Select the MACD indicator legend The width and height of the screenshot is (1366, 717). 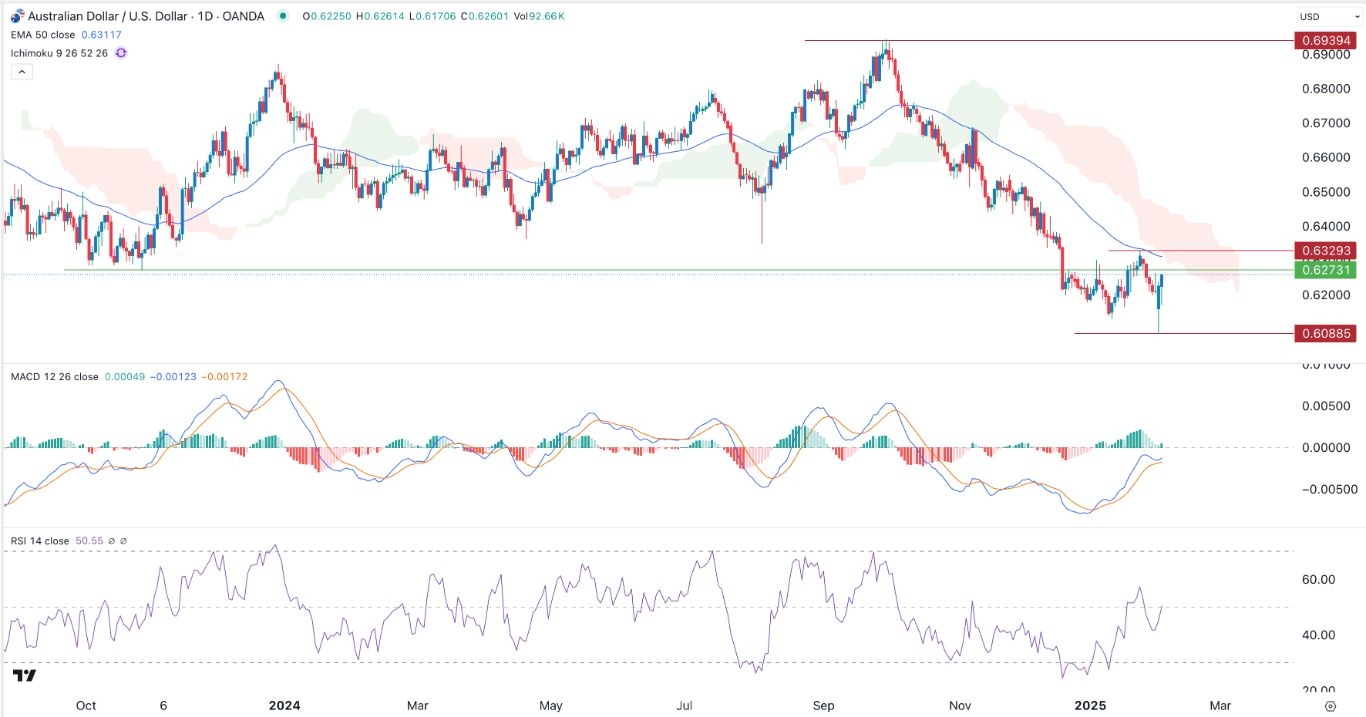click(52, 376)
